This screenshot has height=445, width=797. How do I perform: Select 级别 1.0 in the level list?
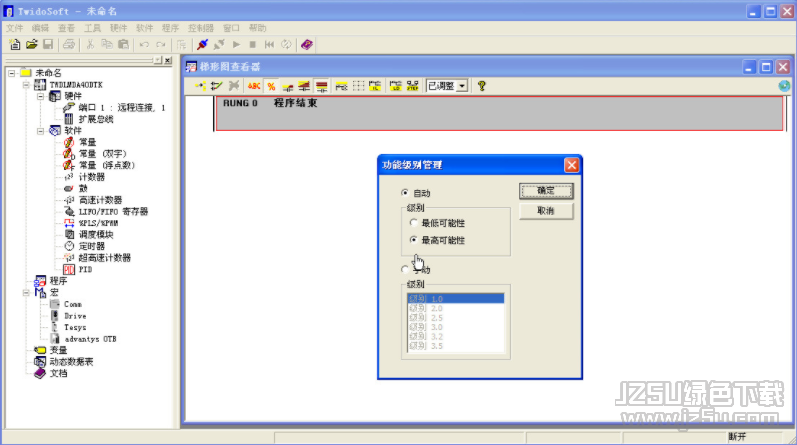click(455, 299)
